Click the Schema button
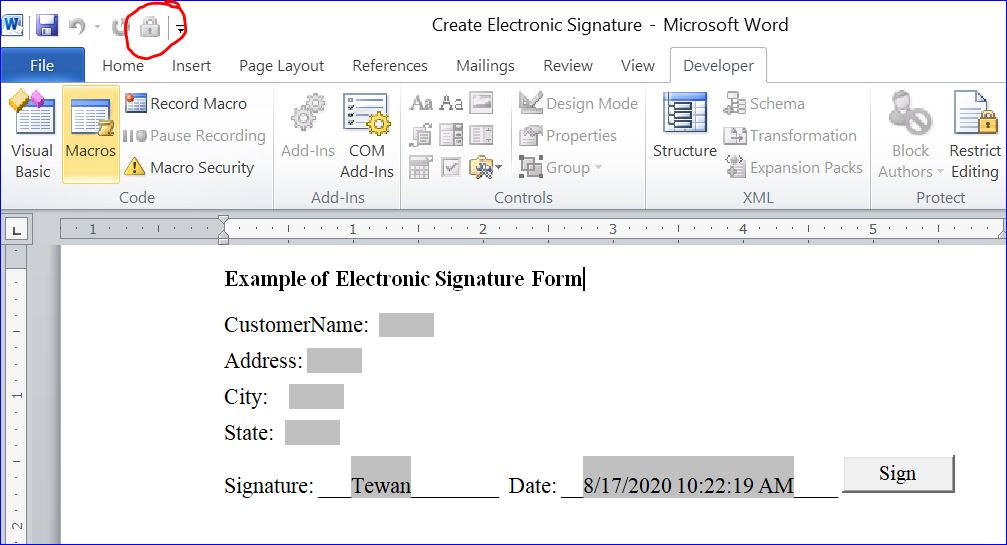 pos(764,103)
